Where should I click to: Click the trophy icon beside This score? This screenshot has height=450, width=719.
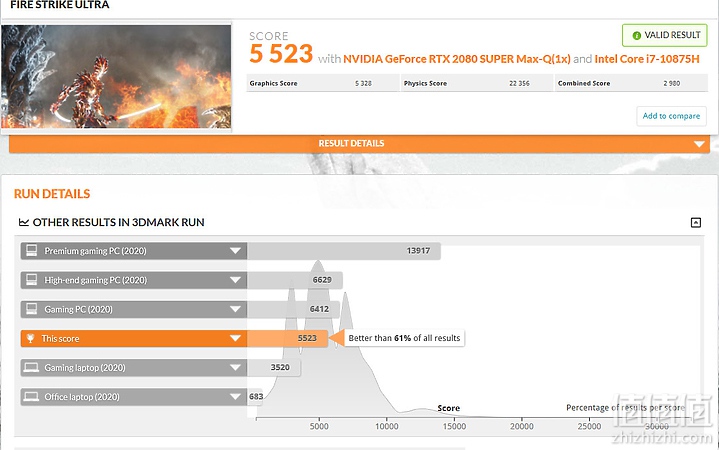(x=31, y=339)
